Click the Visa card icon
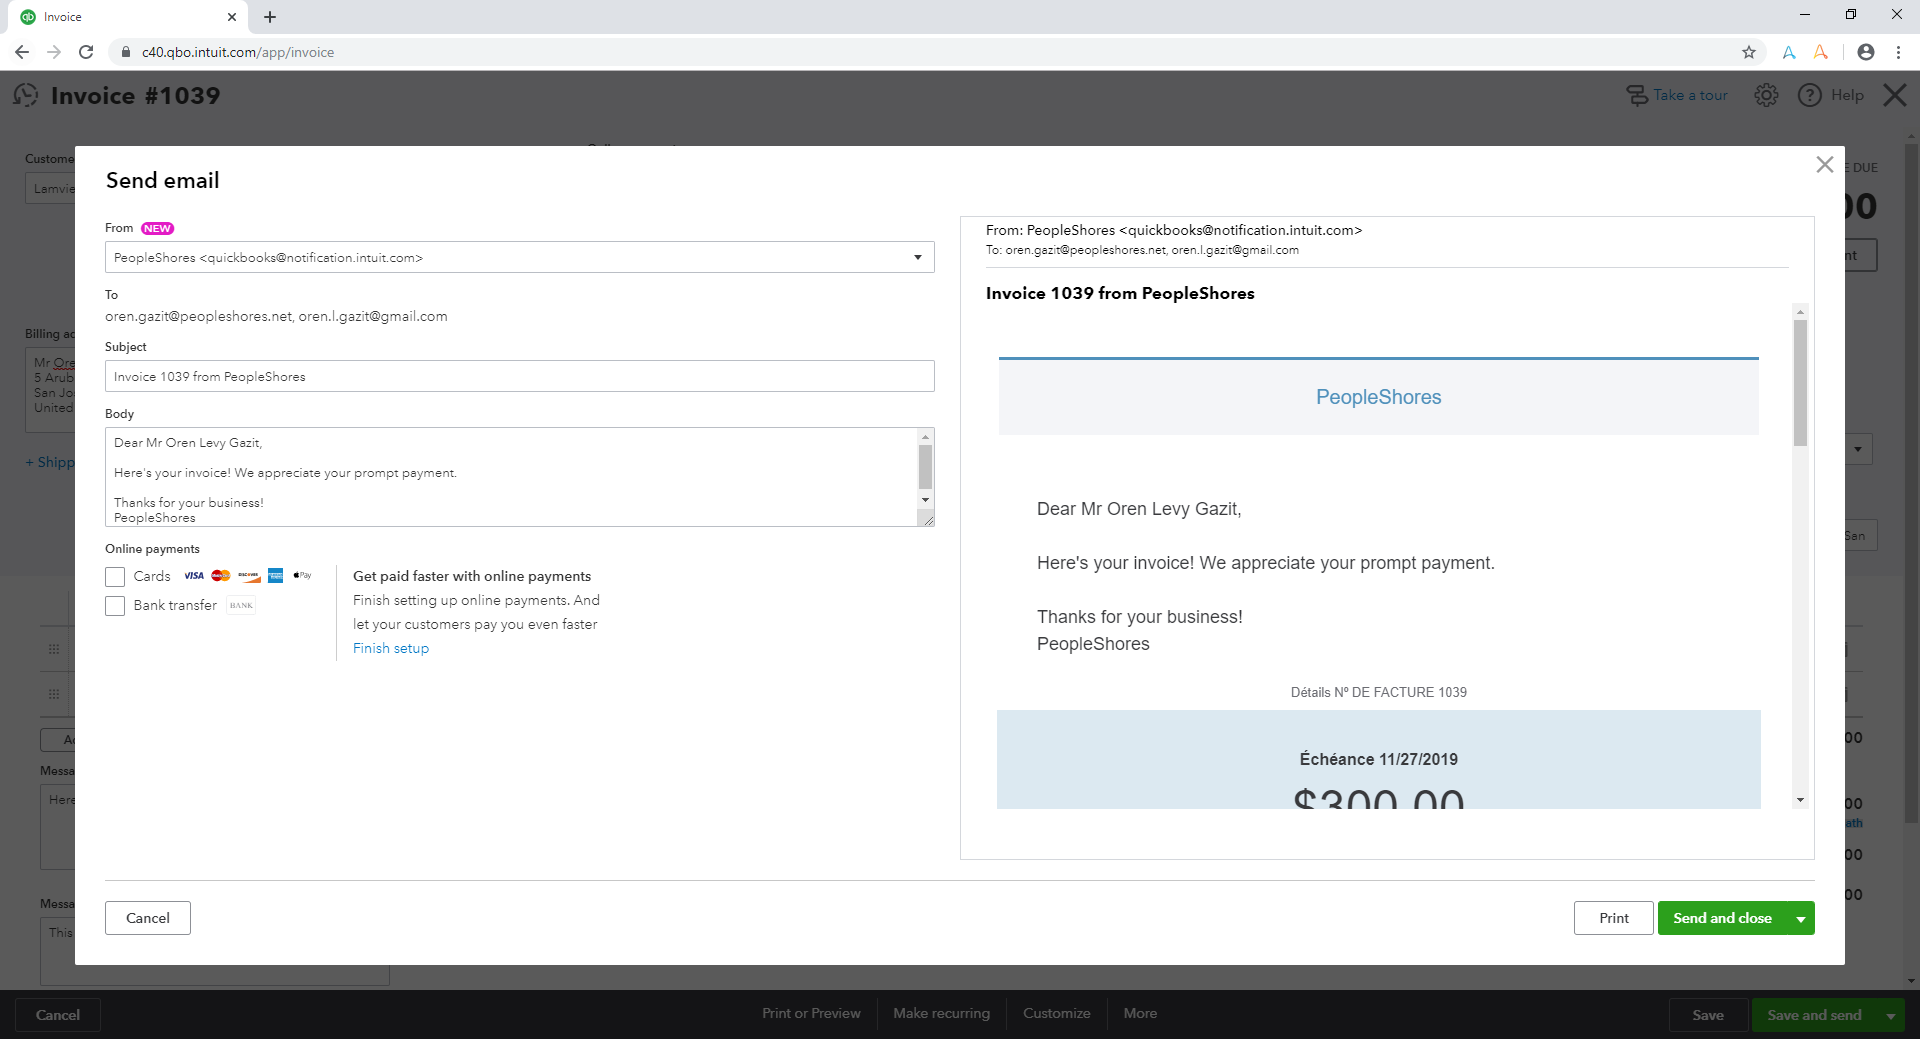 click(x=194, y=576)
